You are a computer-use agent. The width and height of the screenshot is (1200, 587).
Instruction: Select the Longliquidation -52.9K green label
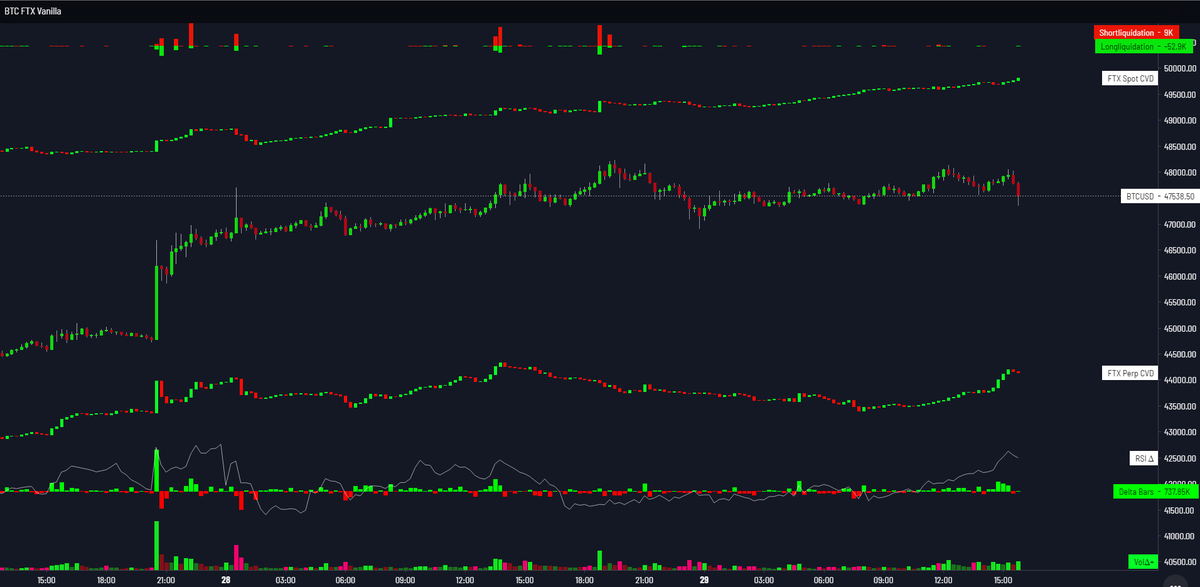pyautogui.click(x=1143, y=46)
